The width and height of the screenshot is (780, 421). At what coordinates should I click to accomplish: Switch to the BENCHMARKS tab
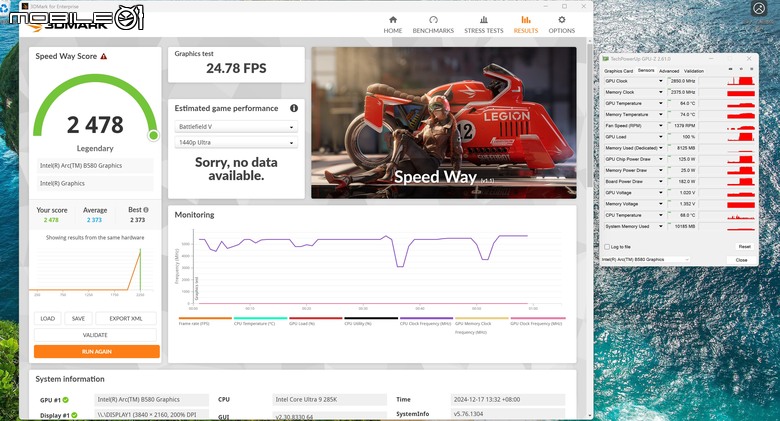[x=433, y=24]
